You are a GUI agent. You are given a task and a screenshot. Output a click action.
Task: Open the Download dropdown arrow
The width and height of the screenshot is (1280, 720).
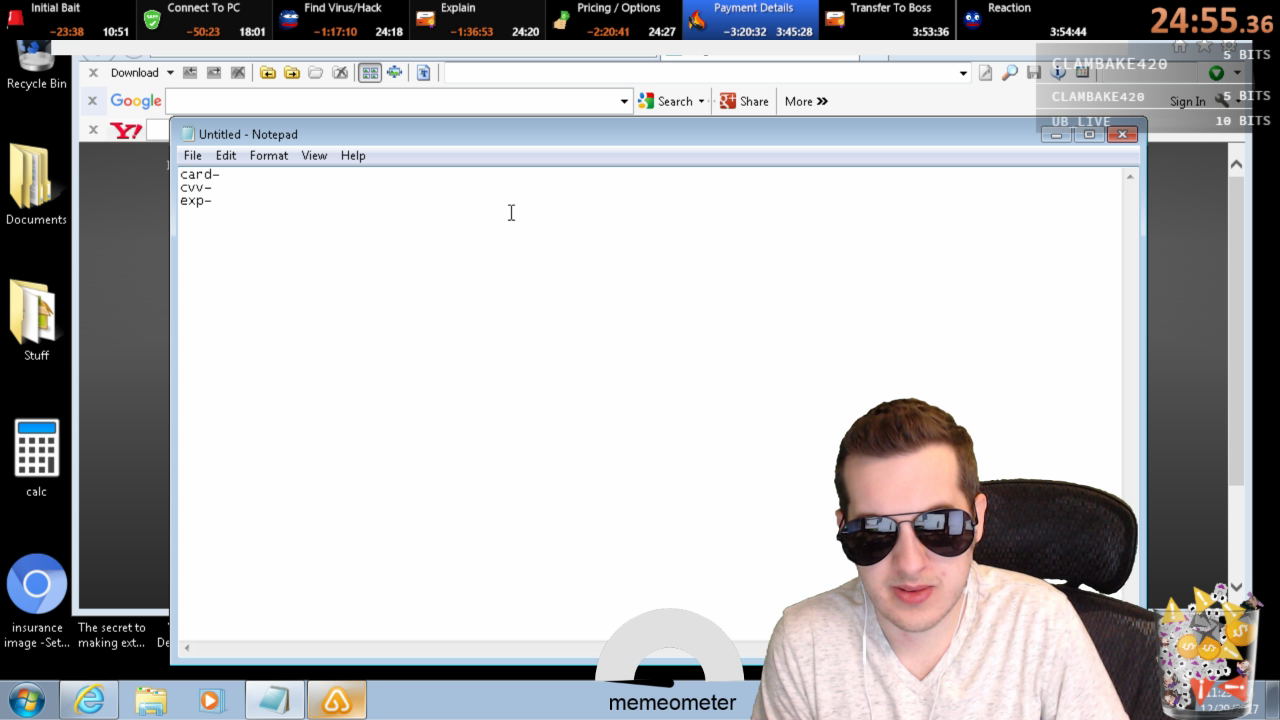[170, 73]
